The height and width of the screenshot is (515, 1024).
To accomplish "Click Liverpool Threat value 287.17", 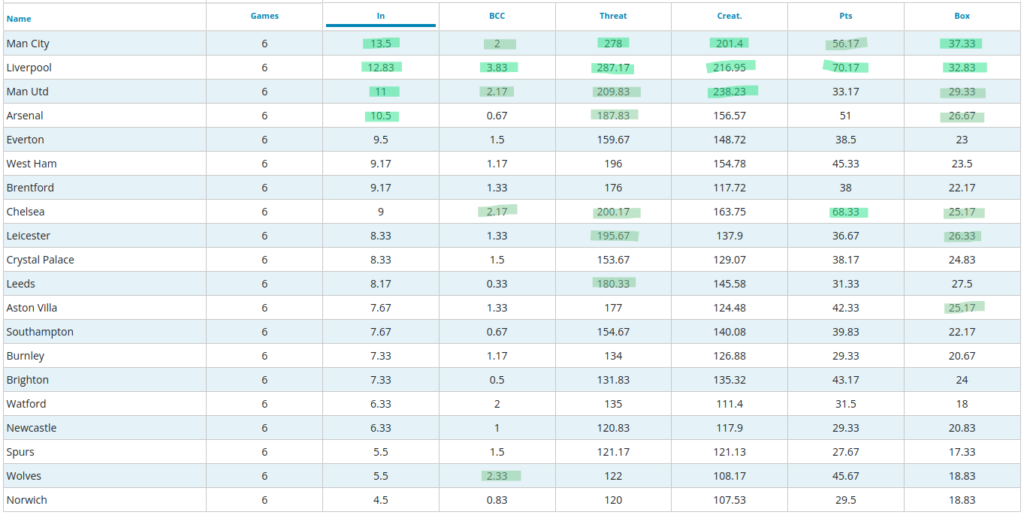I will coord(613,68).
